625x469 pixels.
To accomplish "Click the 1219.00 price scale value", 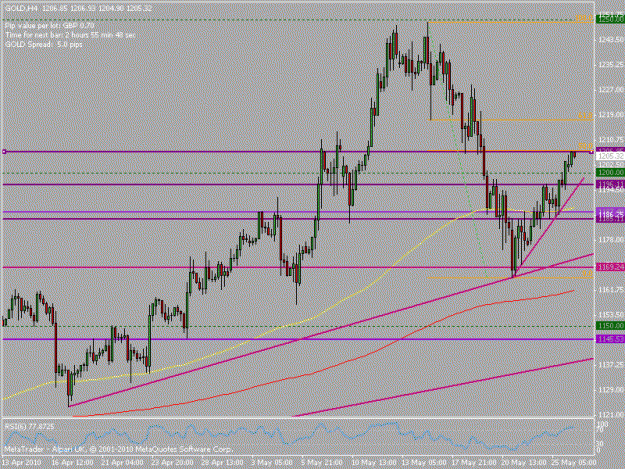I will pyautogui.click(x=611, y=114).
